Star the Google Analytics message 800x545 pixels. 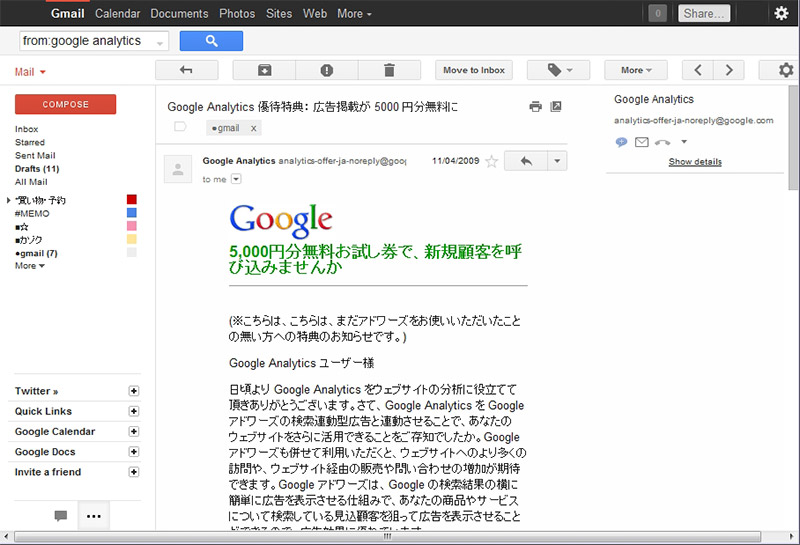[491, 162]
